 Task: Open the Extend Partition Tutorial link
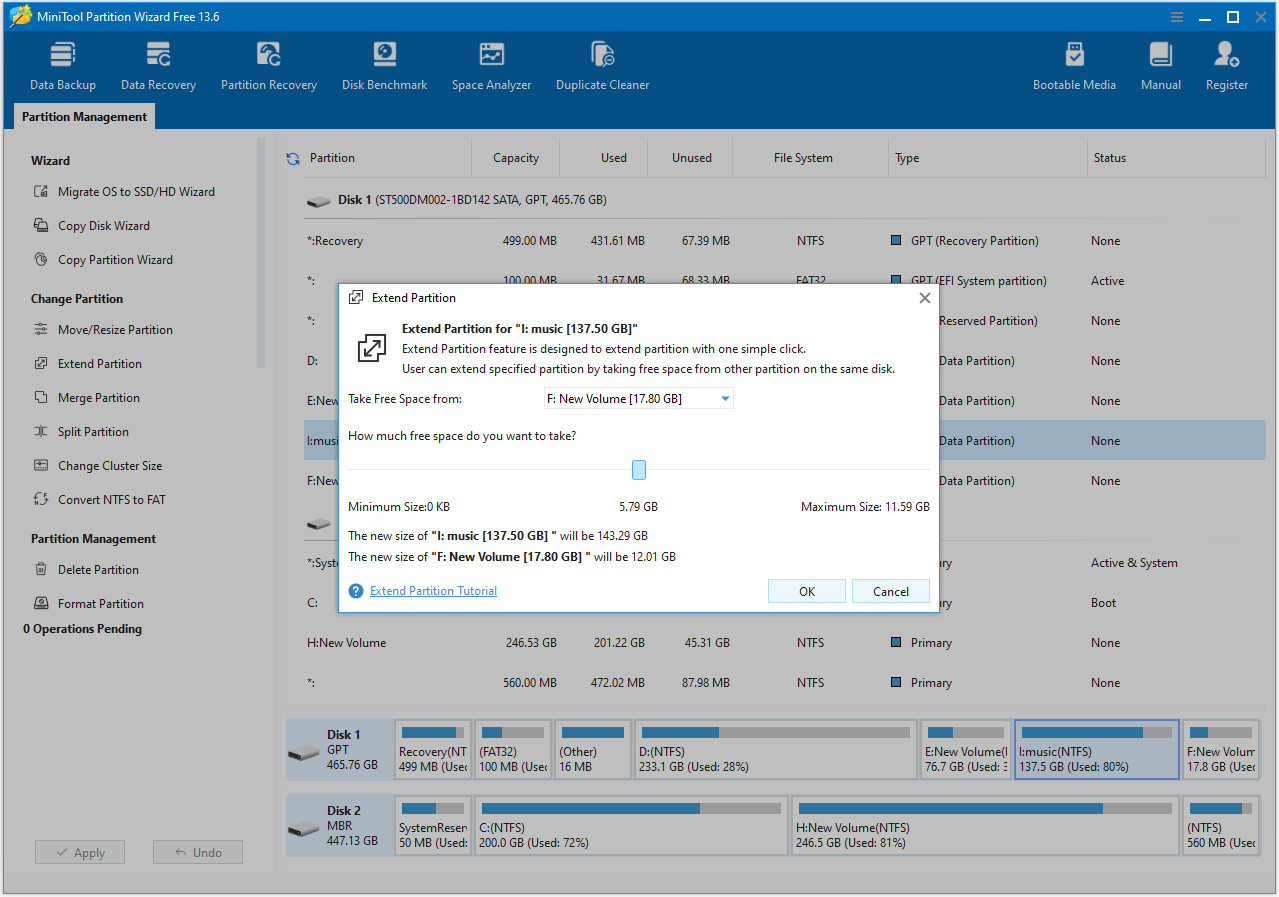pos(432,590)
